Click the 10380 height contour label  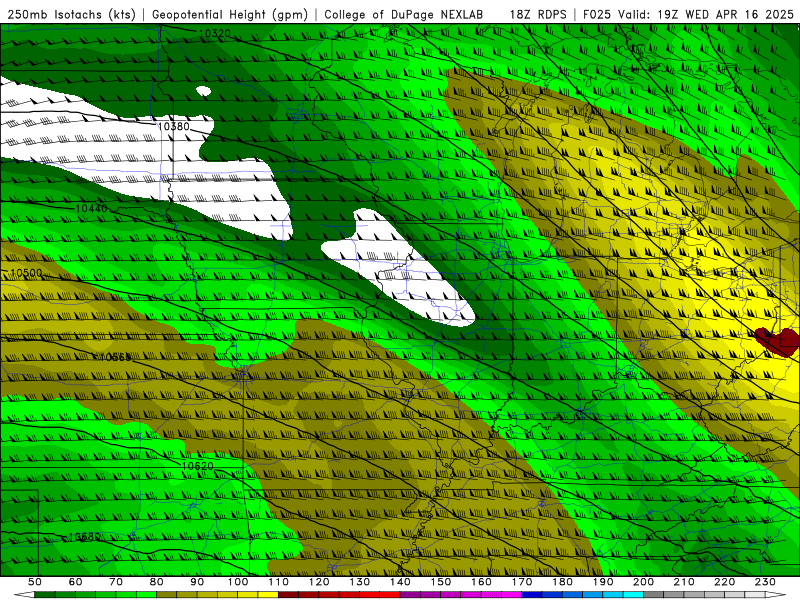tap(173, 126)
